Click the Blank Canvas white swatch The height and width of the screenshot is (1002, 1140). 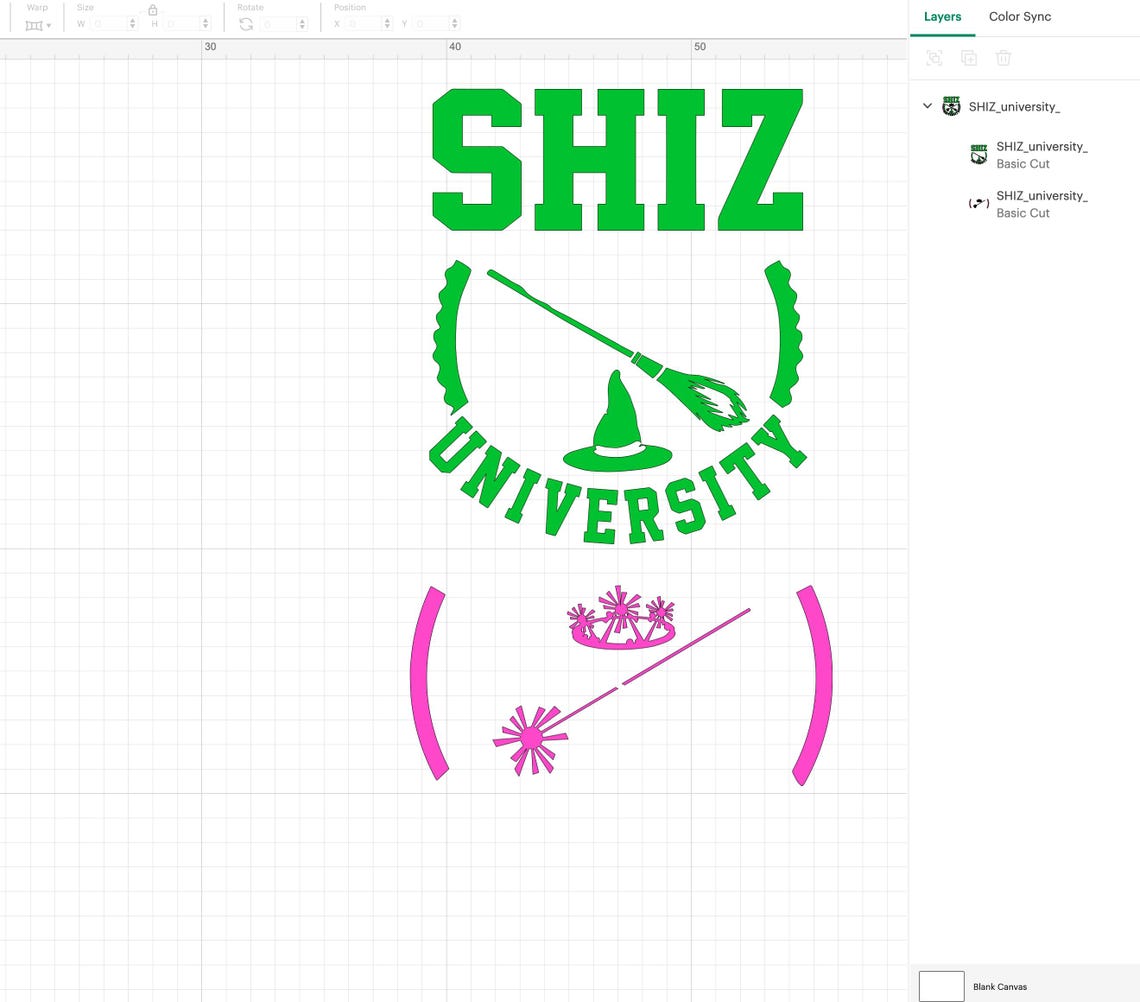point(942,986)
